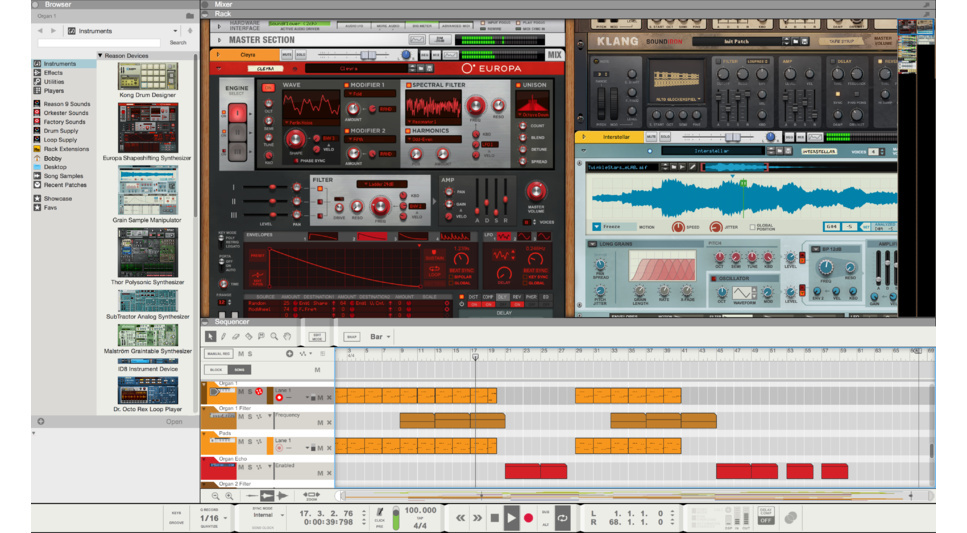This screenshot has height=533, width=967.
Task: Unfold the Master Section device
Action: 219,40
